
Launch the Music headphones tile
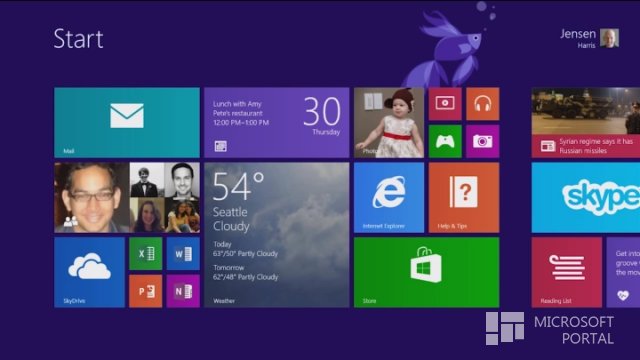(482, 104)
